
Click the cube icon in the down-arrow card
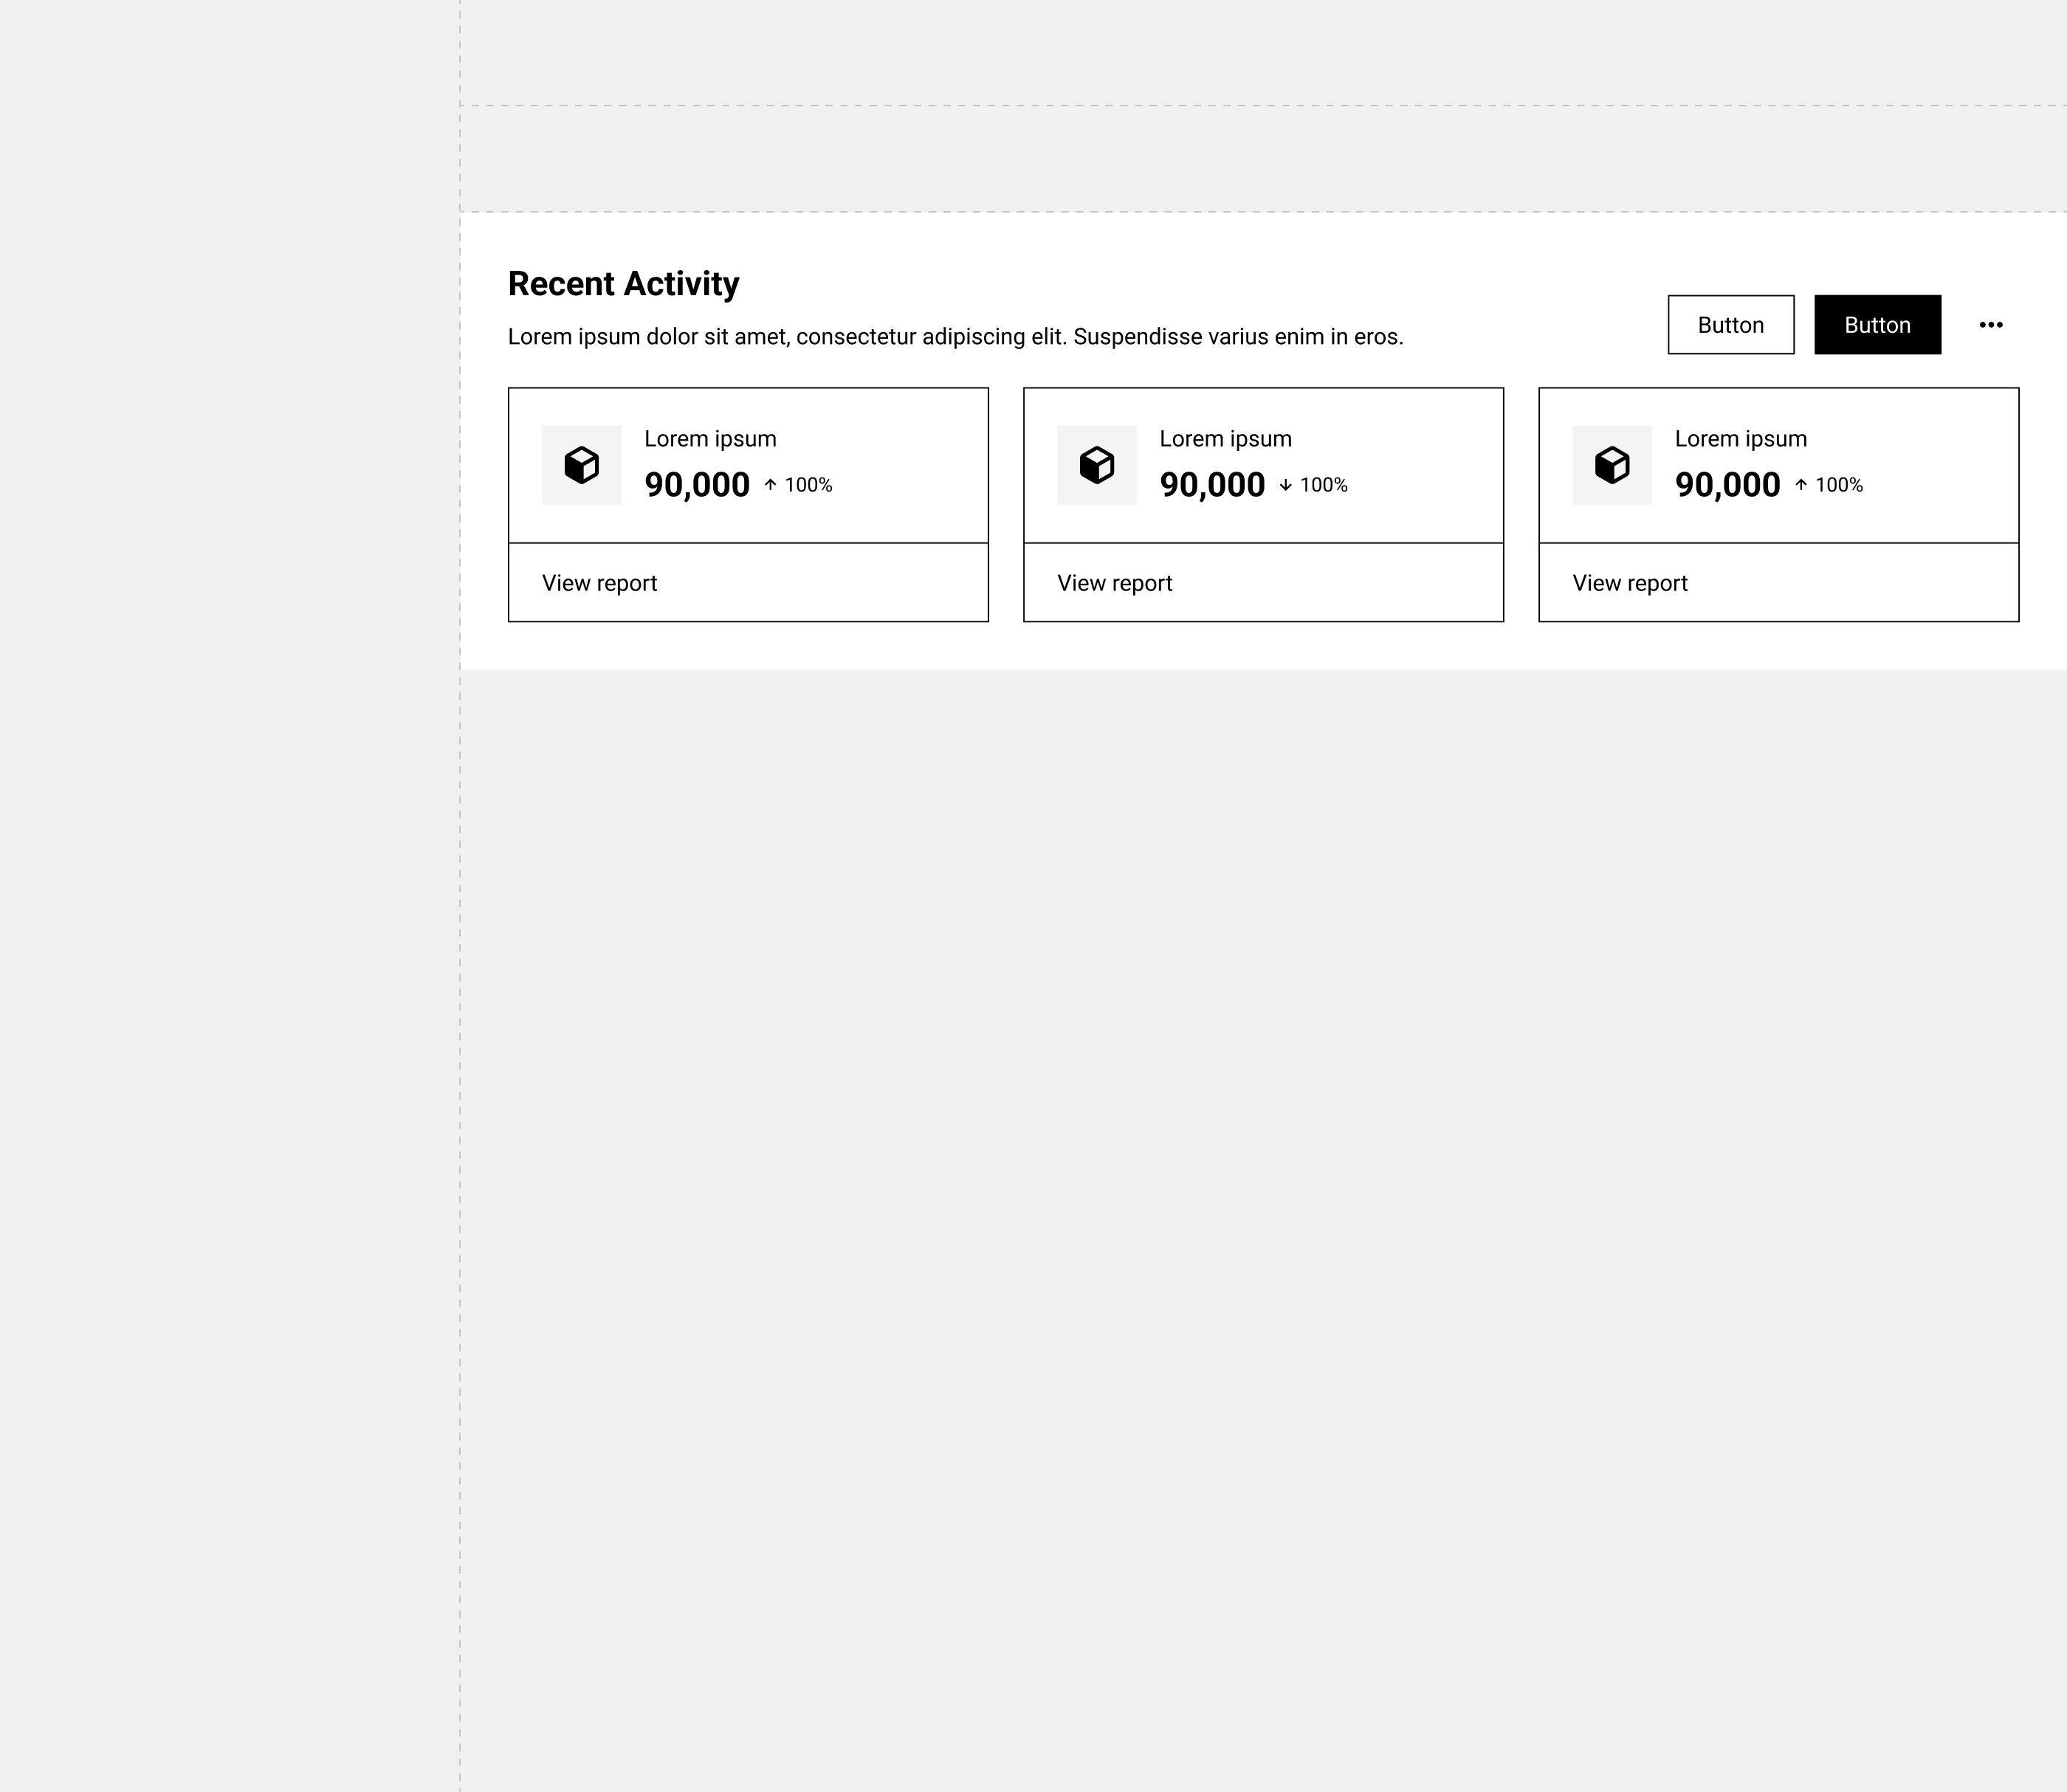point(1096,465)
